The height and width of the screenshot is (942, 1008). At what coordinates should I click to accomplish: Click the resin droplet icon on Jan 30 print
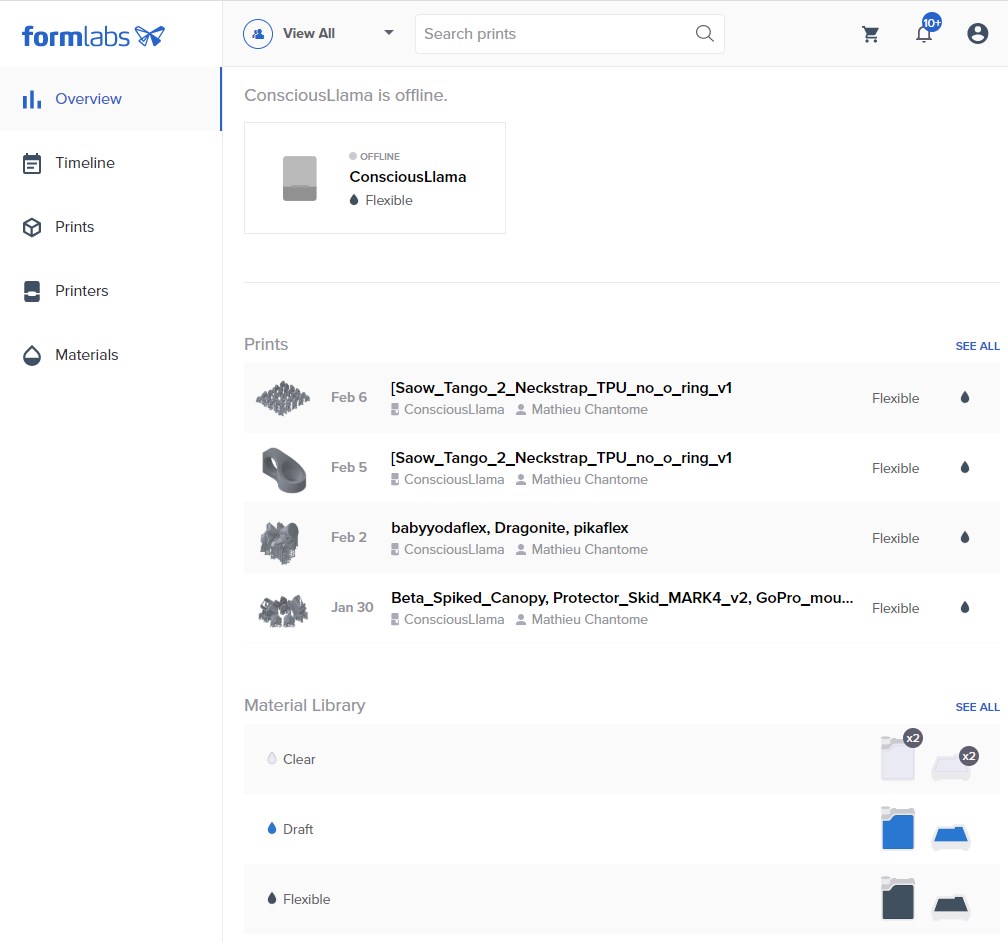point(964,608)
